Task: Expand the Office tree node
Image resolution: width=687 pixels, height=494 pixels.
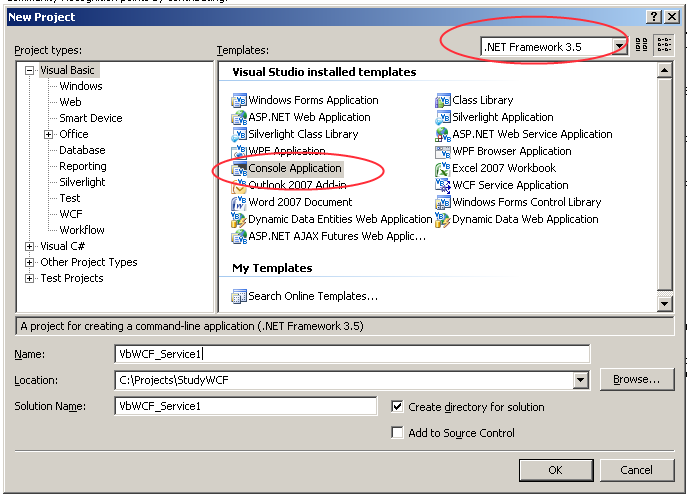Action: click(x=49, y=135)
